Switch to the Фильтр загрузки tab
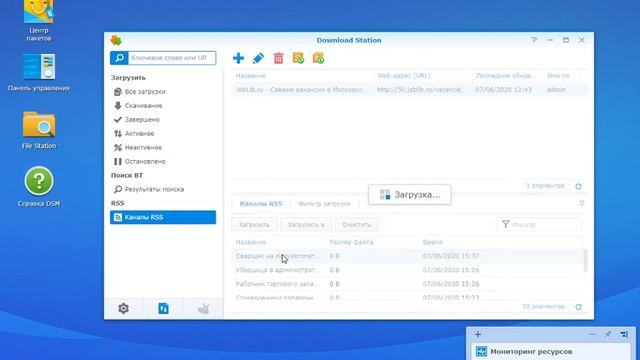Image resolution: width=640 pixels, height=360 pixels. tap(324, 204)
